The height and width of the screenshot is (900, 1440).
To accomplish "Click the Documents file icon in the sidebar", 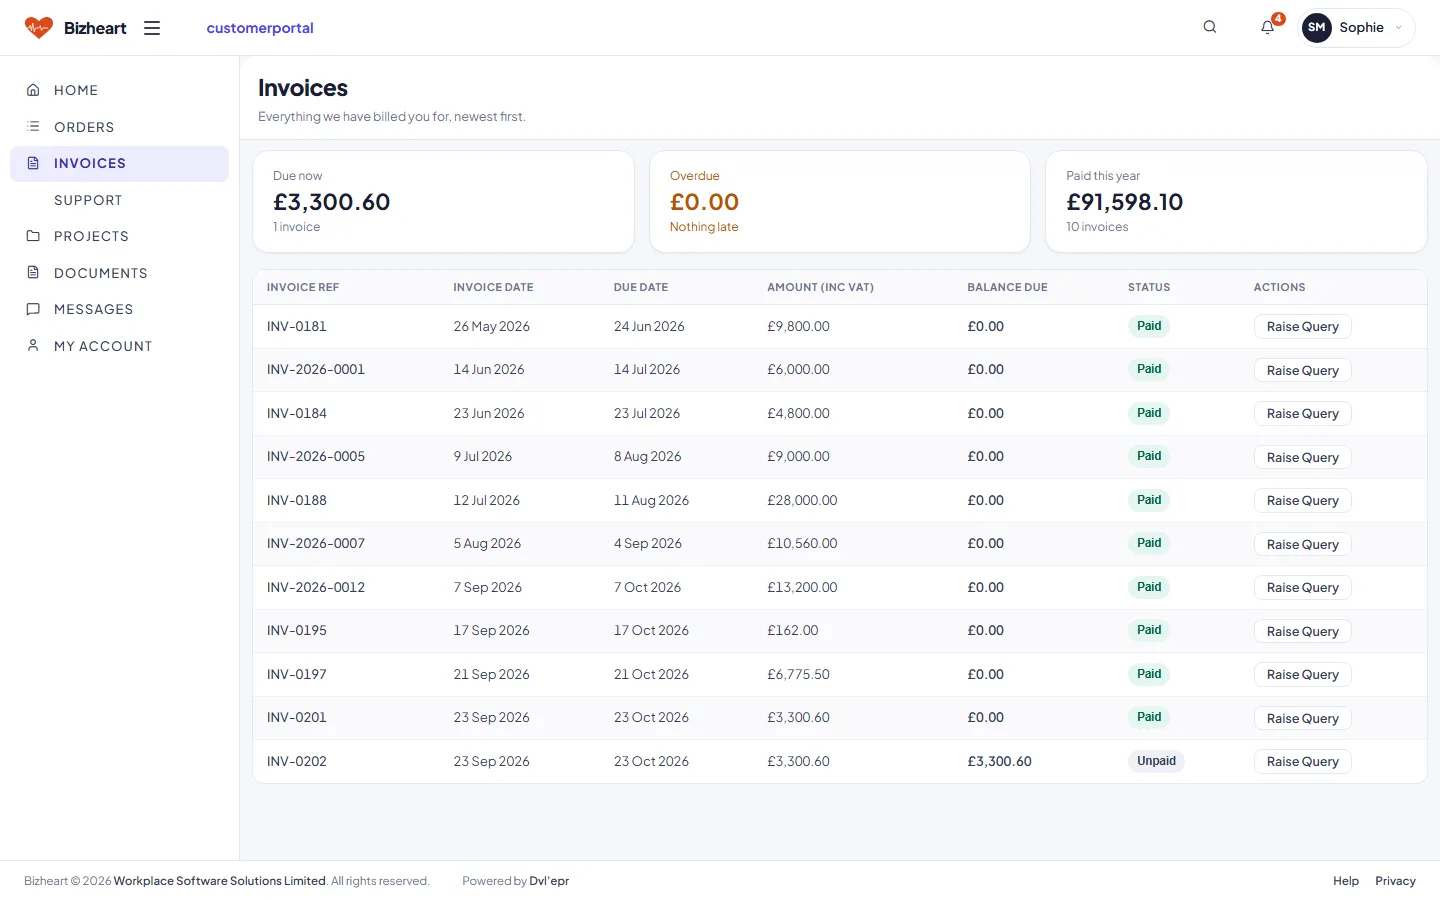I will [33, 273].
